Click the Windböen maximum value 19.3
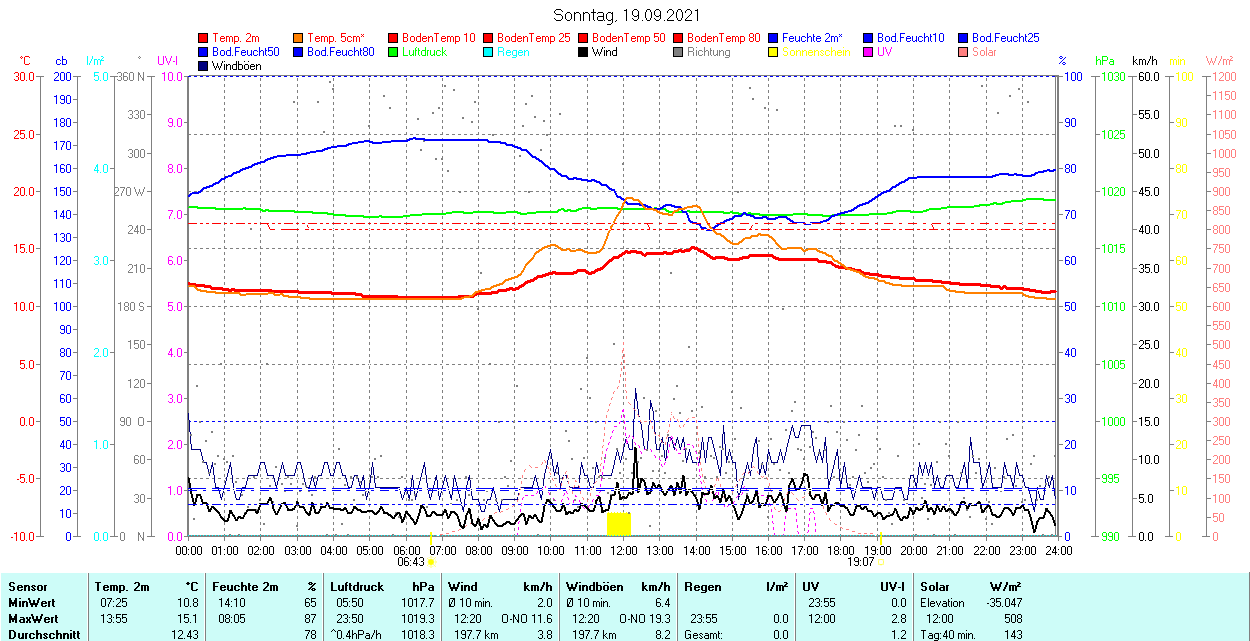Image resolution: width=1250 pixels, height=641 pixels. (659, 619)
